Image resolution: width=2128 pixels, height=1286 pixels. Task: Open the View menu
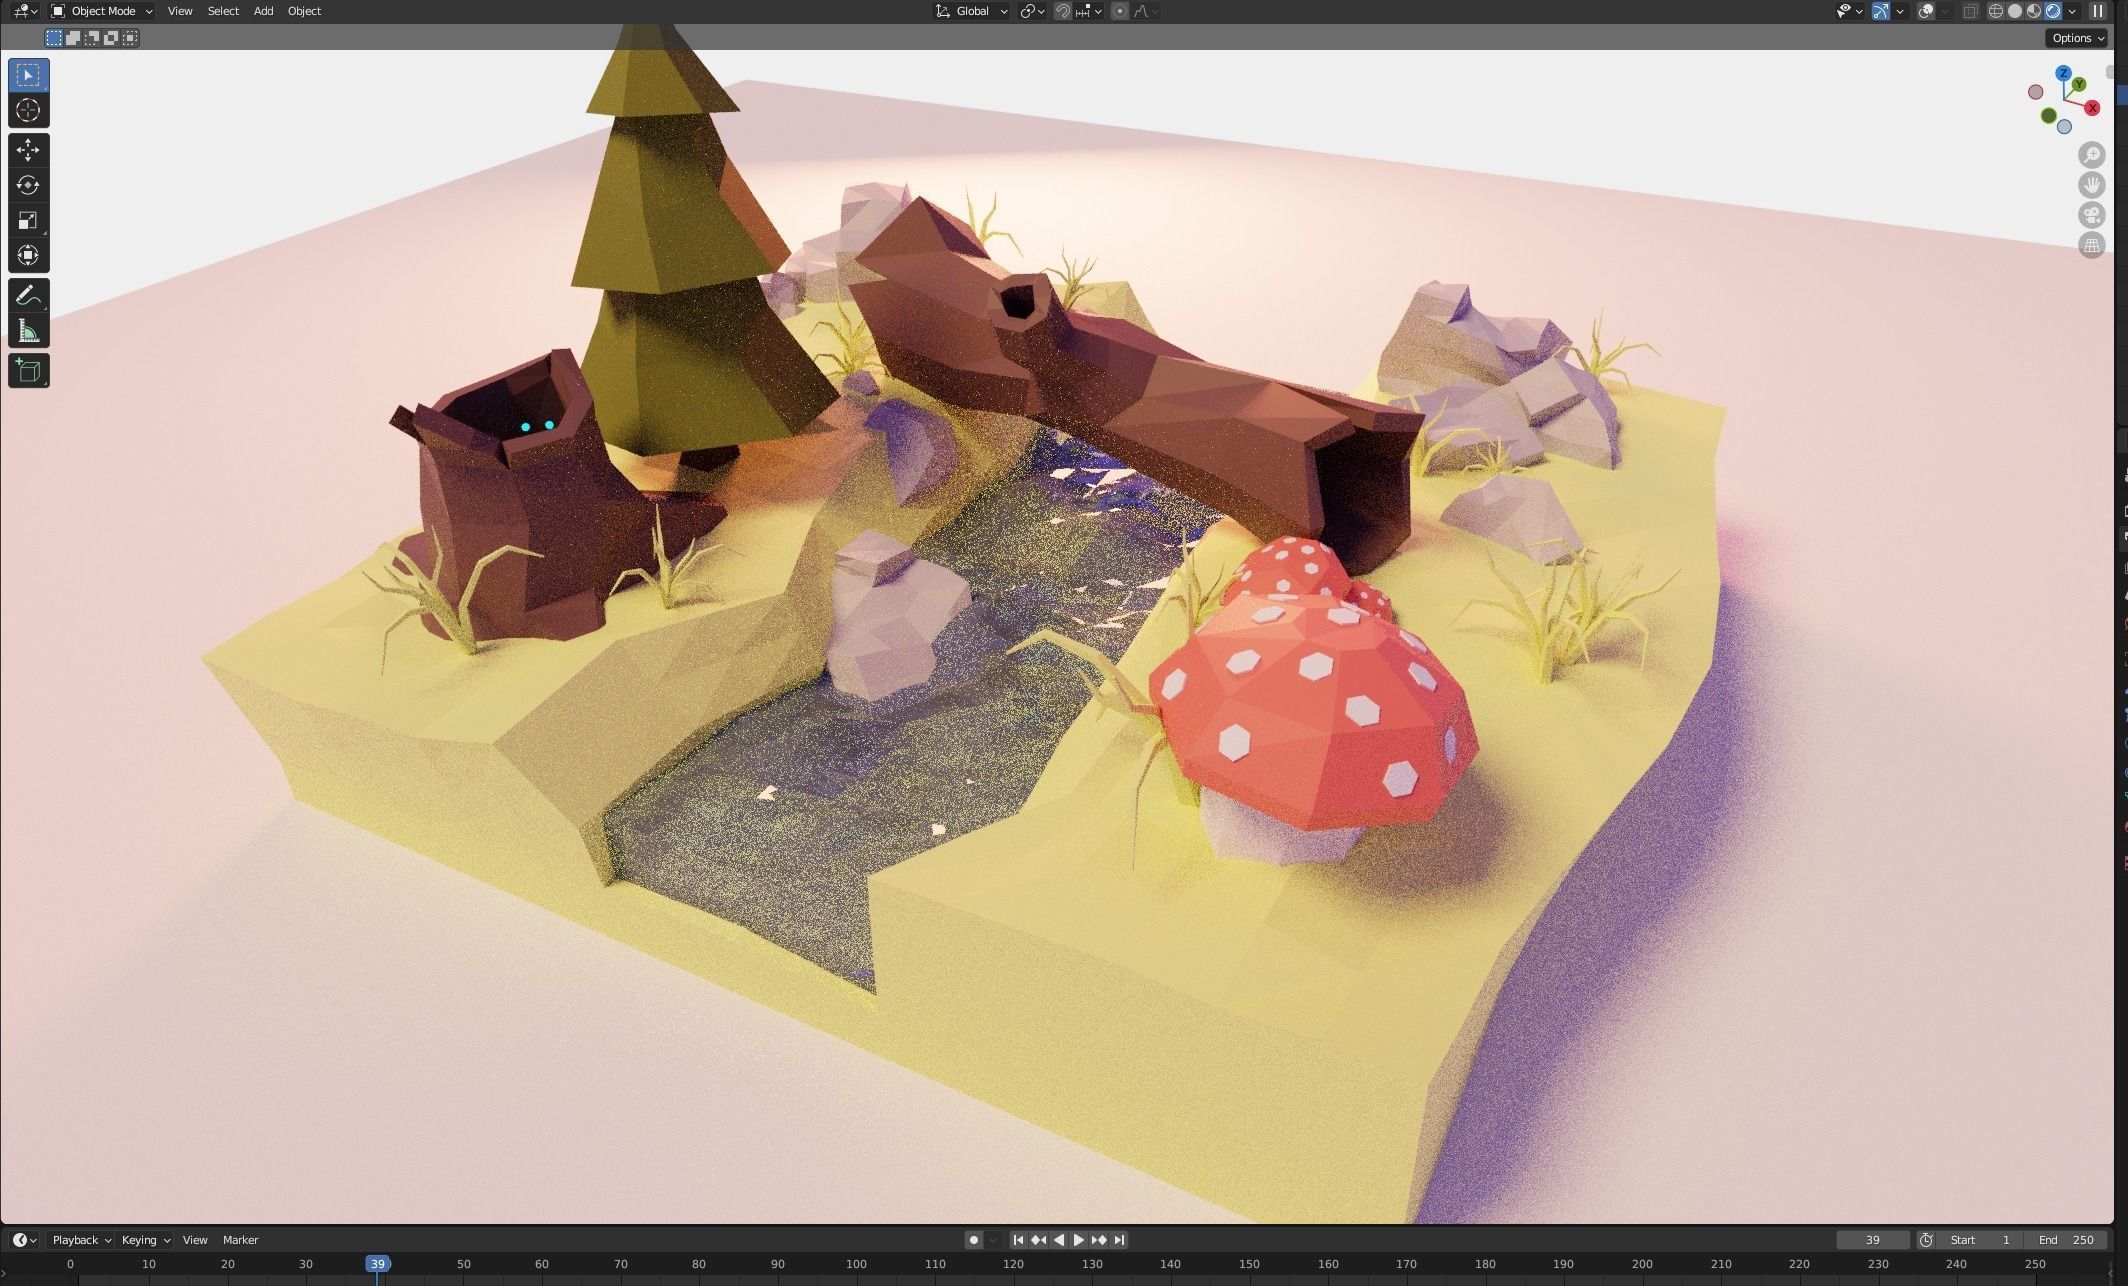[179, 11]
